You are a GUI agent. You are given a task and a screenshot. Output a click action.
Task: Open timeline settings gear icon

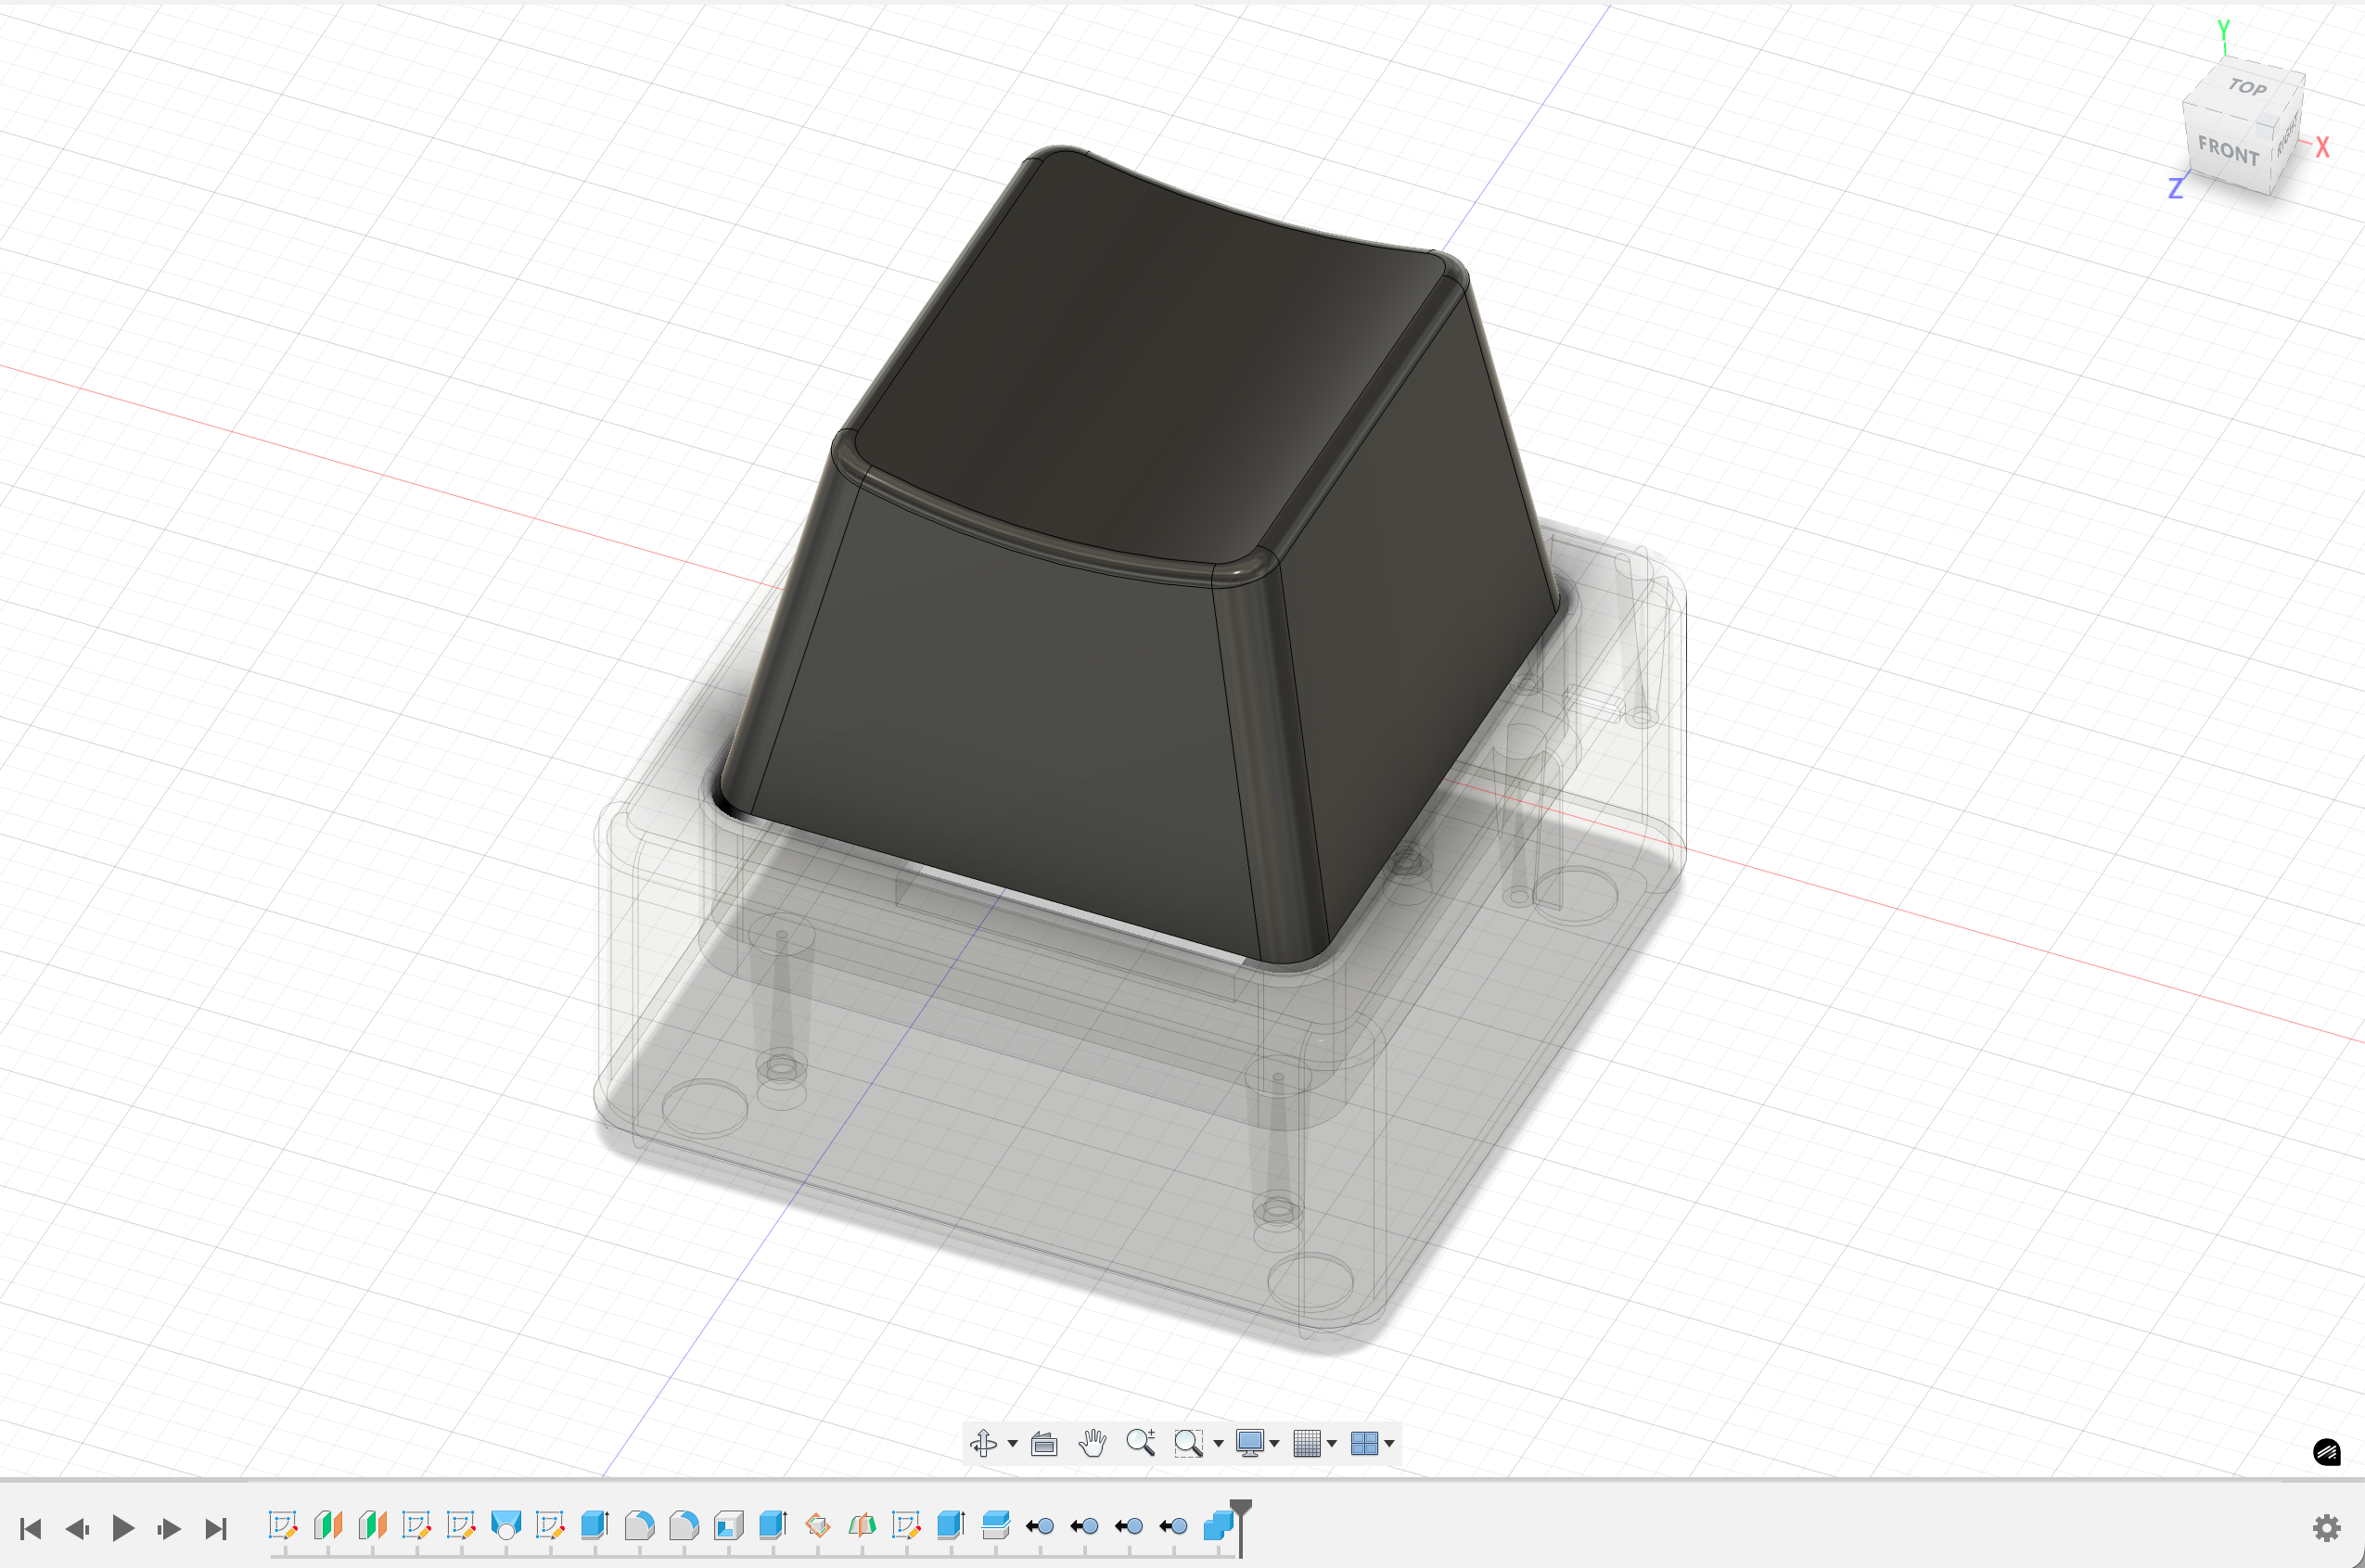click(2327, 1528)
